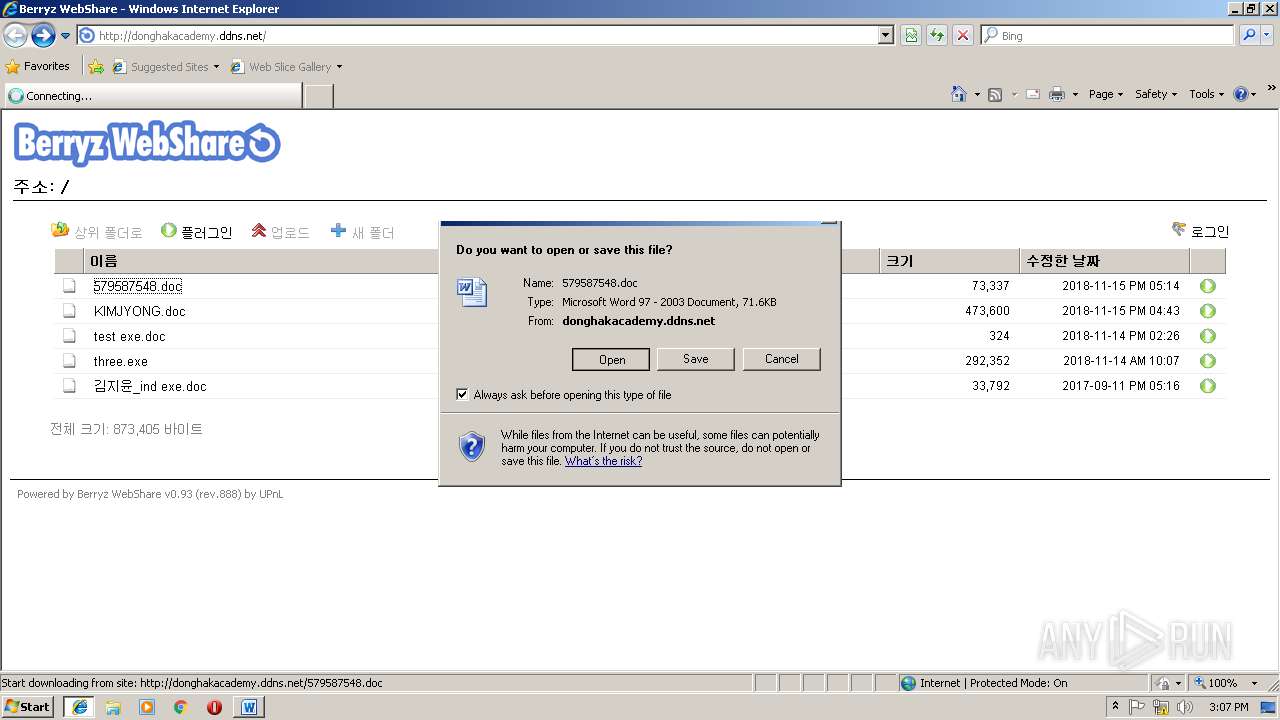
Task: Open the What's the risk? link
Action: click(603, 461)
